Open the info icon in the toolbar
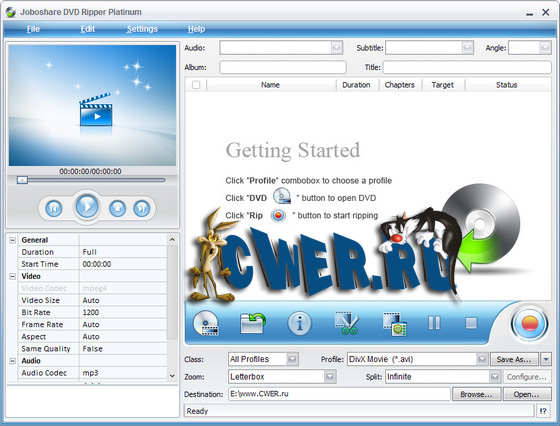The image size is (560, 426). tap(299, 323)
